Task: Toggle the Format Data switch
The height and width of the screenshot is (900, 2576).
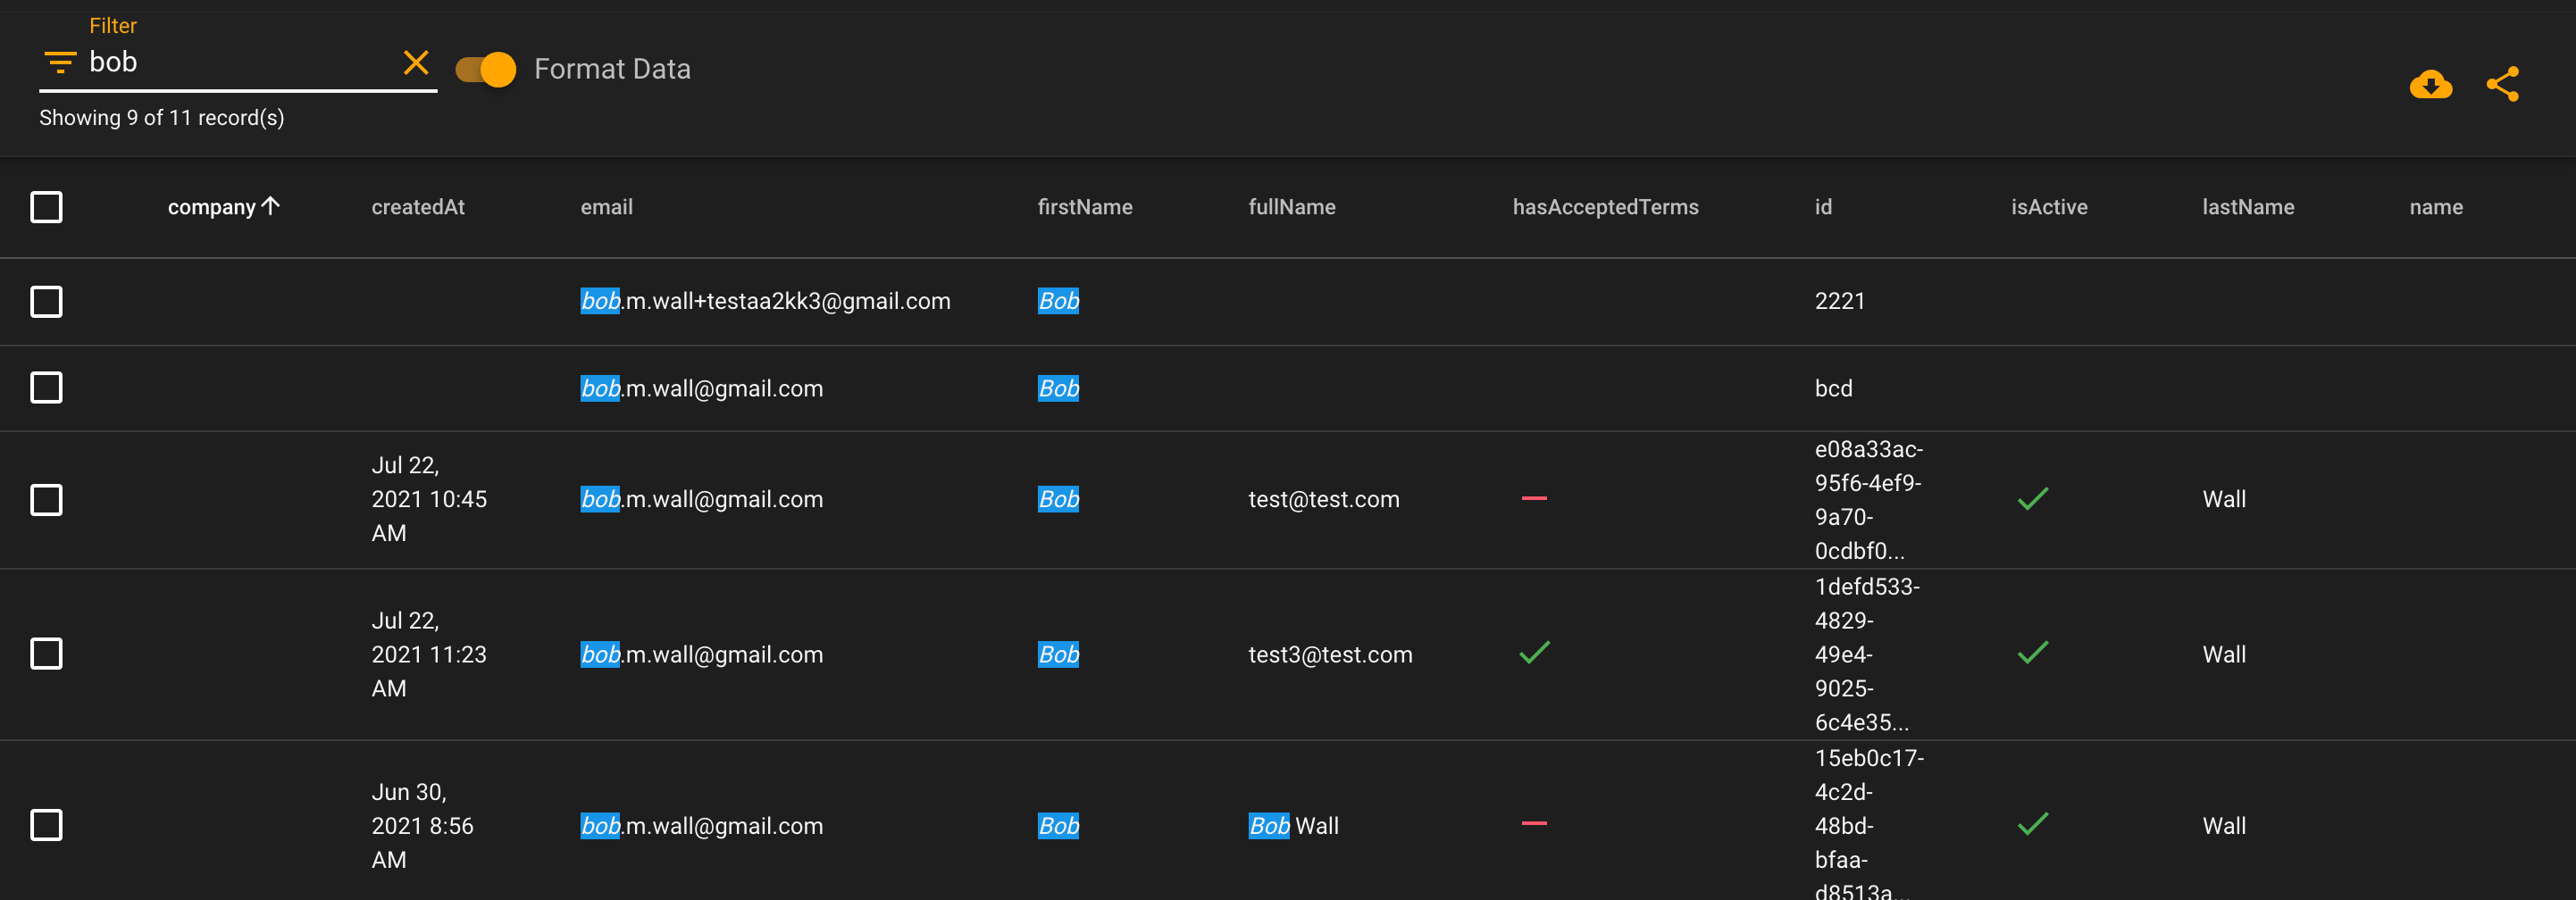Action: (x=486, y=69)
